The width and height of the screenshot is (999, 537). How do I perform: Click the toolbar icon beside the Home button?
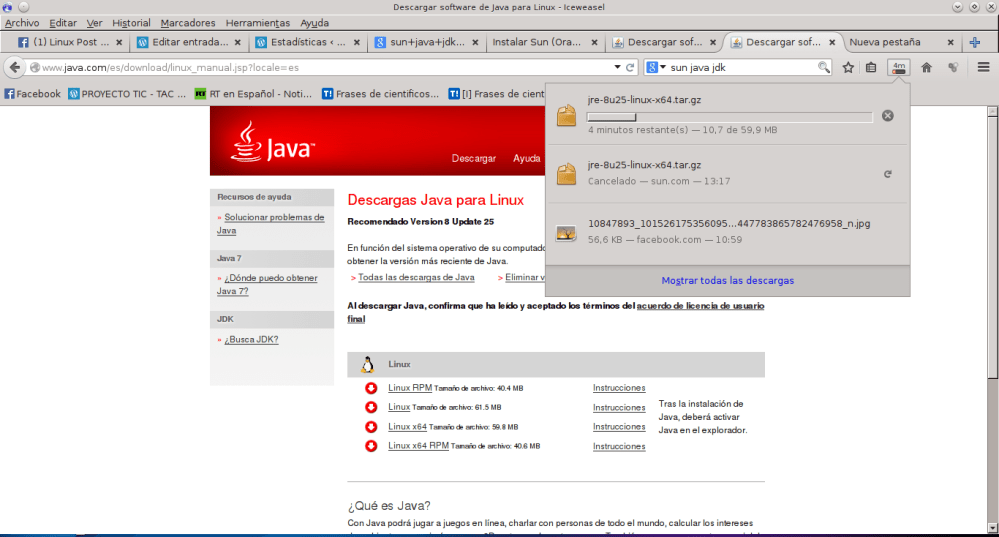(953, 67)
